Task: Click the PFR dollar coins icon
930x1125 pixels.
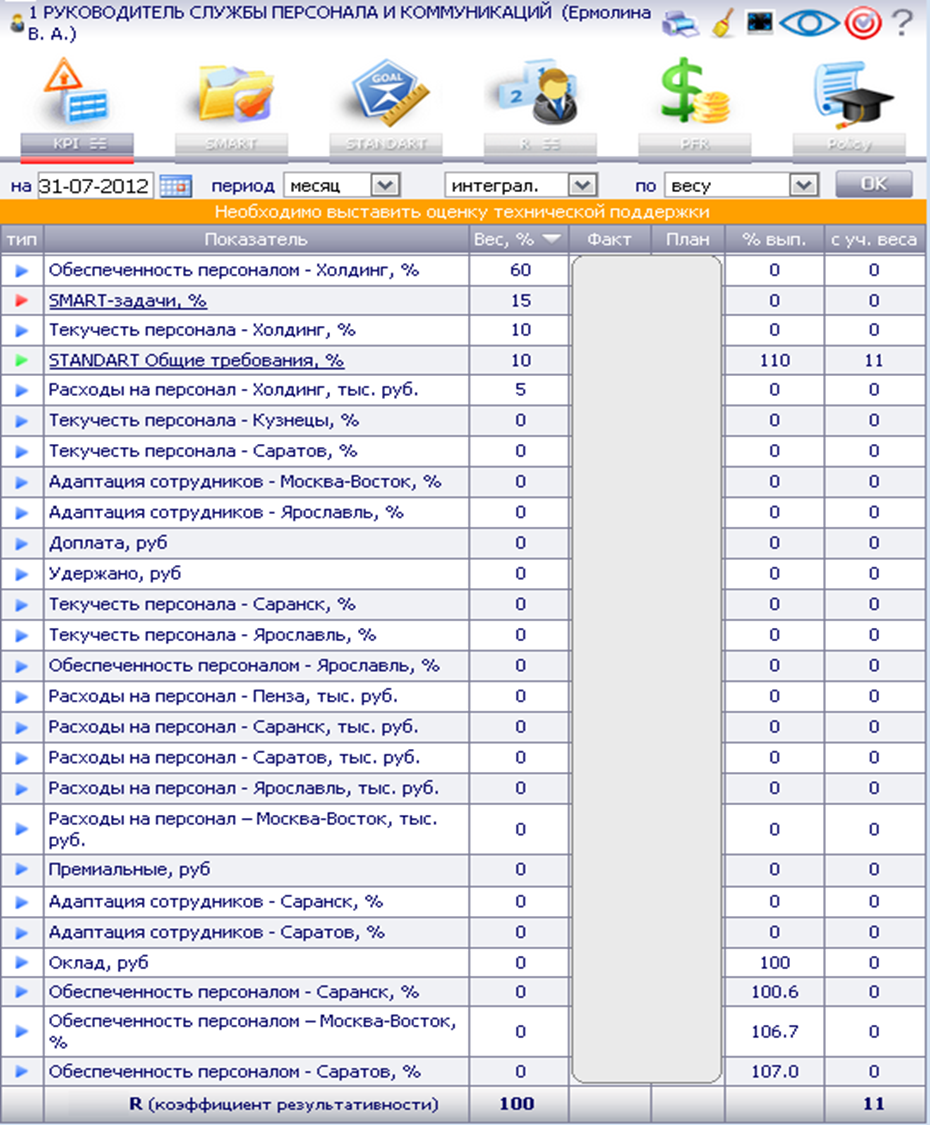Action: [693, 92]
